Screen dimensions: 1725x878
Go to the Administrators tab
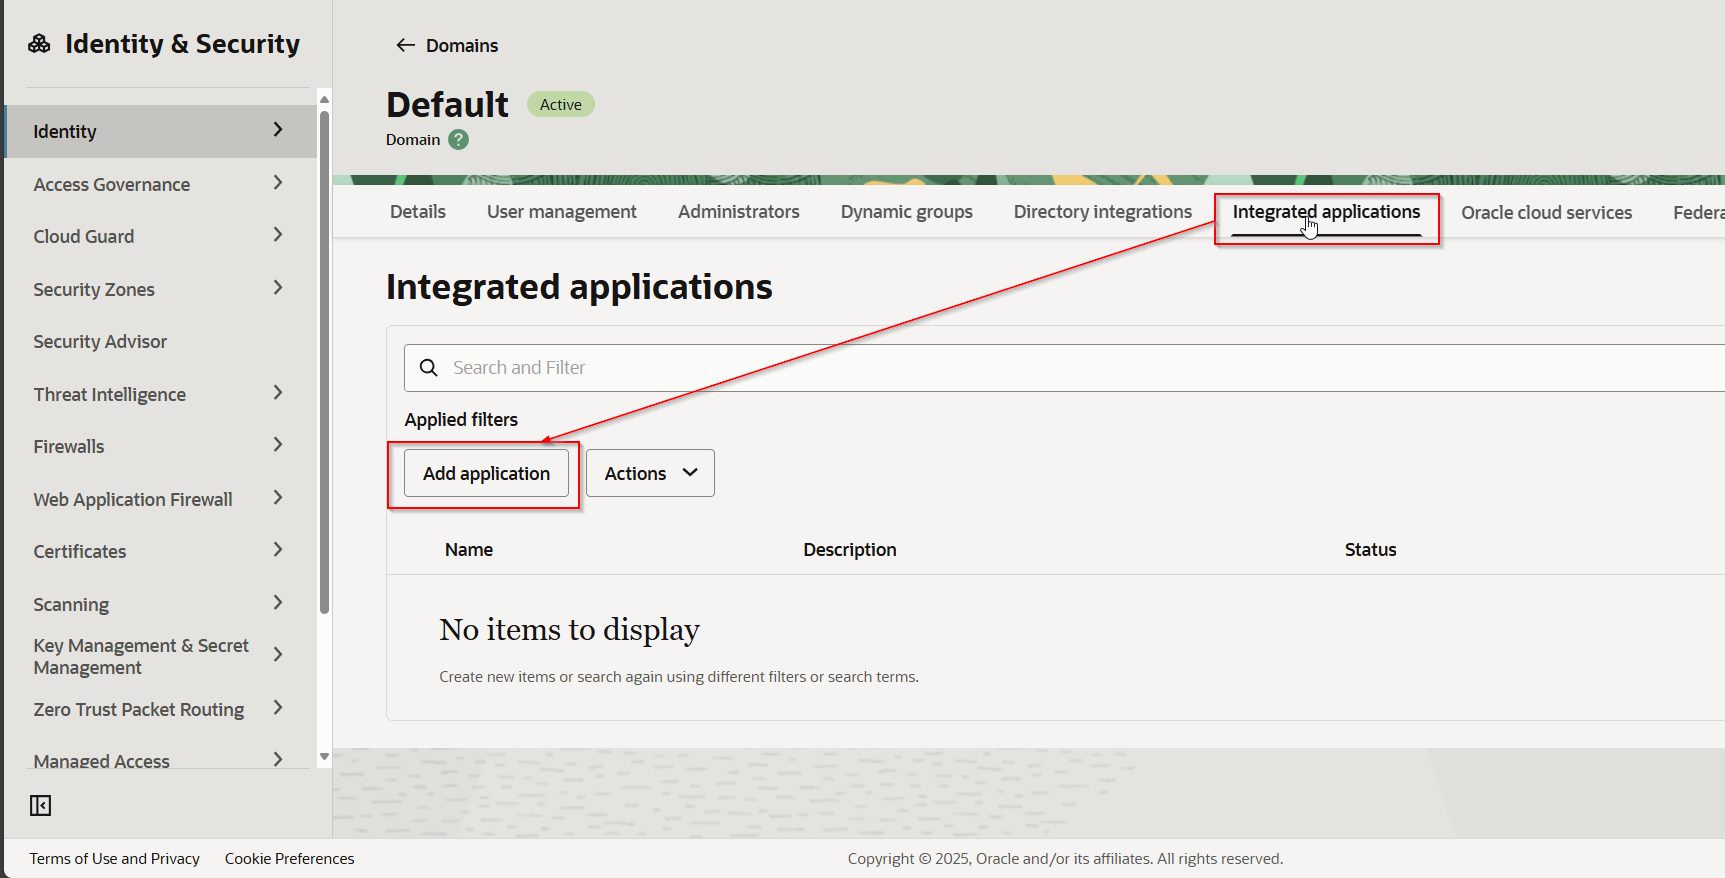click(x=739, y=212)
